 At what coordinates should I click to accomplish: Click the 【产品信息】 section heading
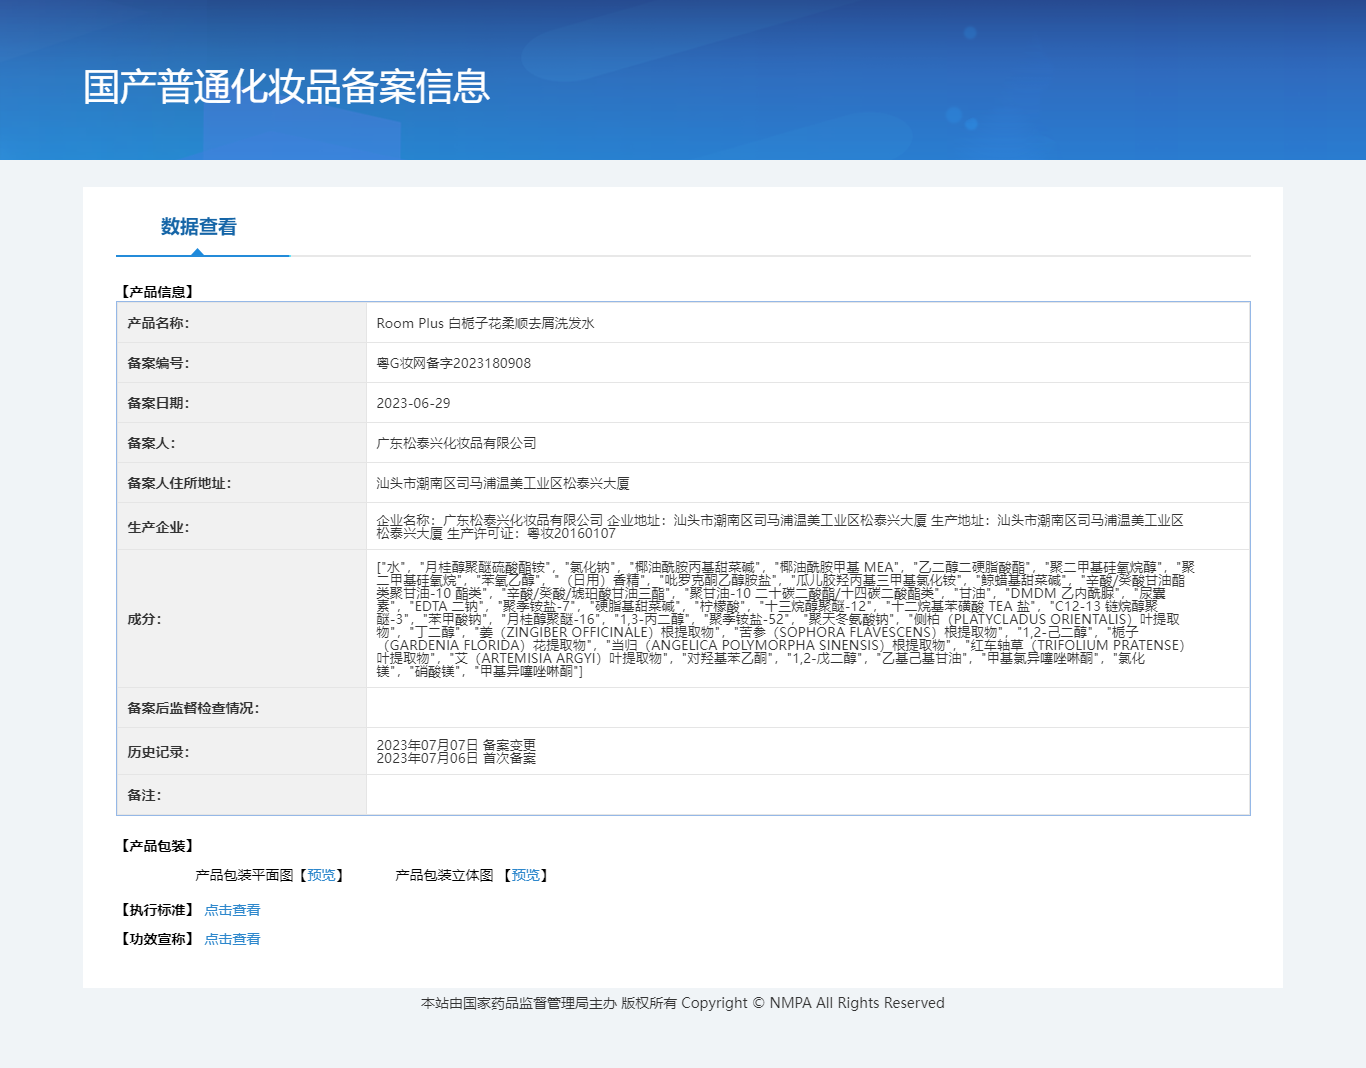158,292
